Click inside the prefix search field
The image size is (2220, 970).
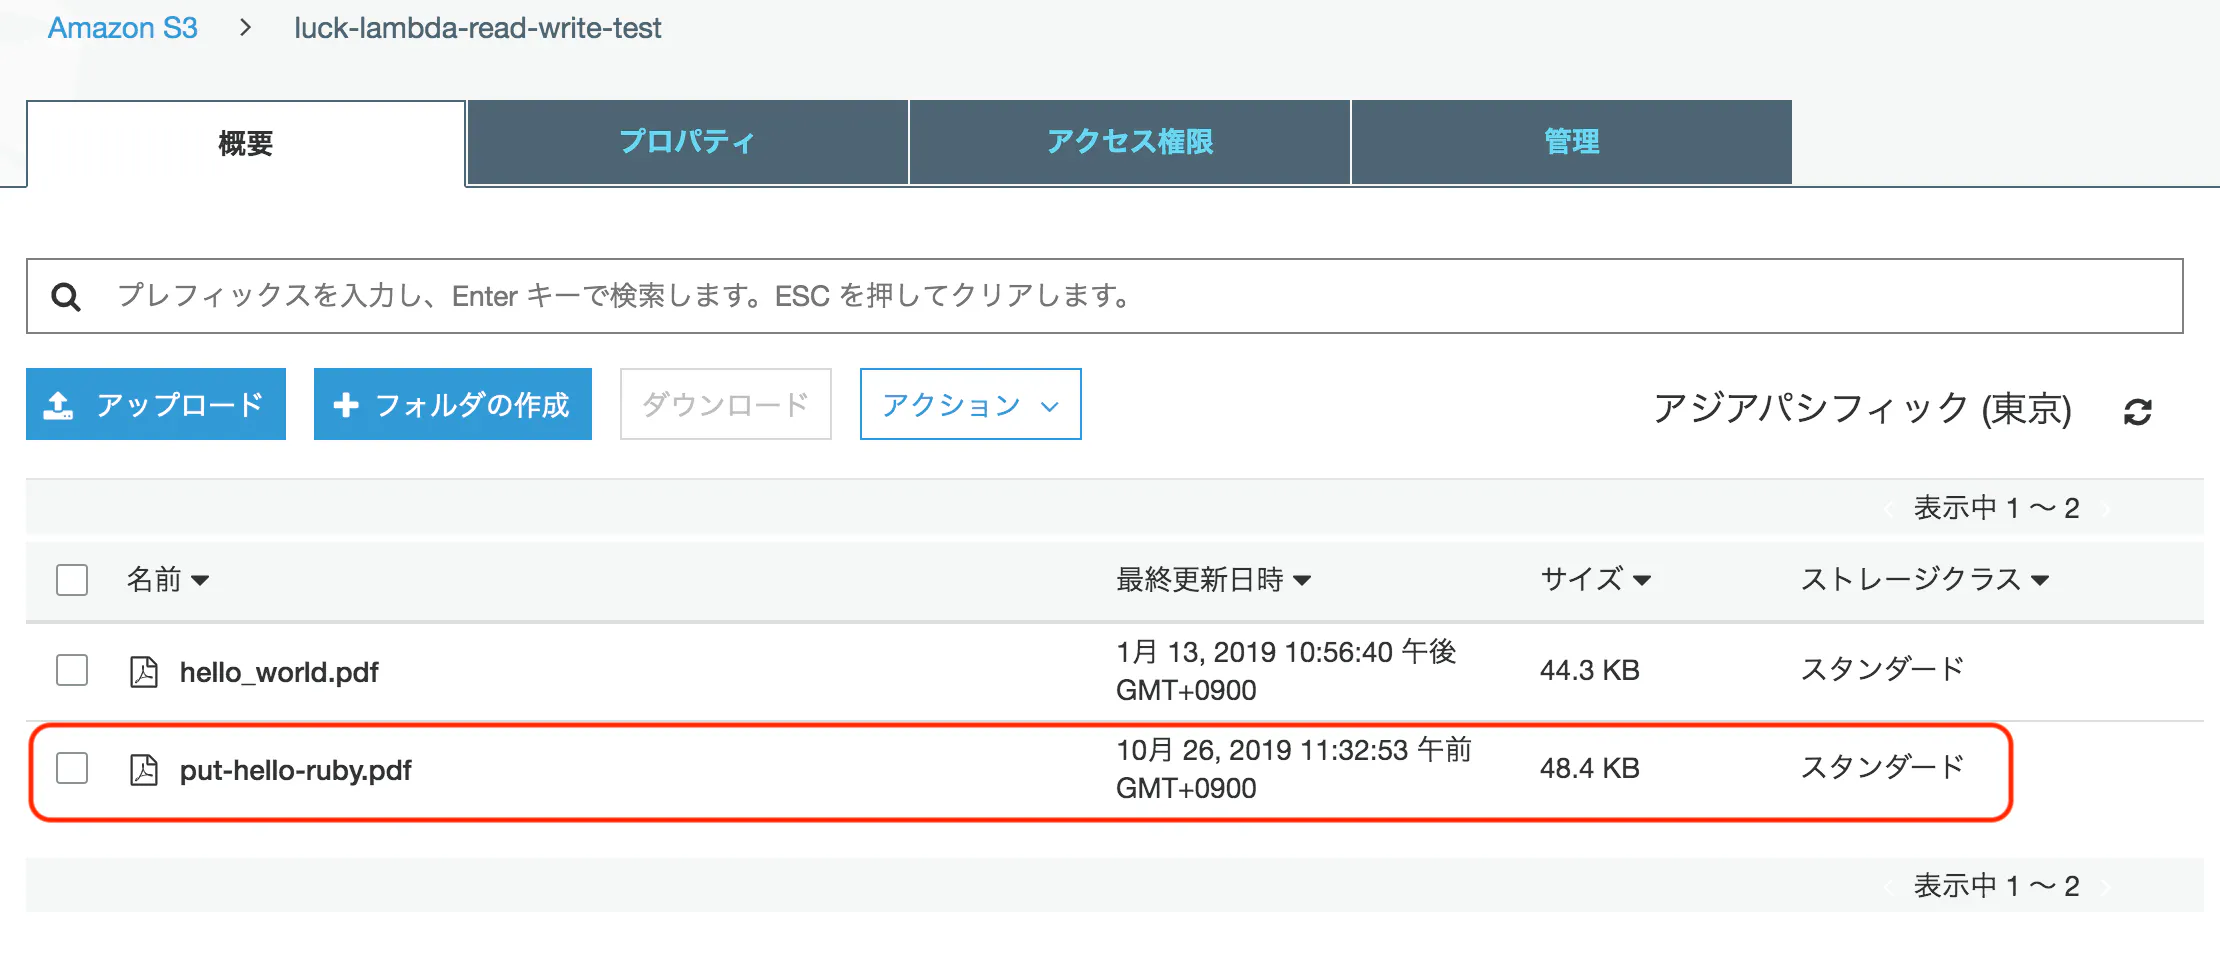[600, 295]
